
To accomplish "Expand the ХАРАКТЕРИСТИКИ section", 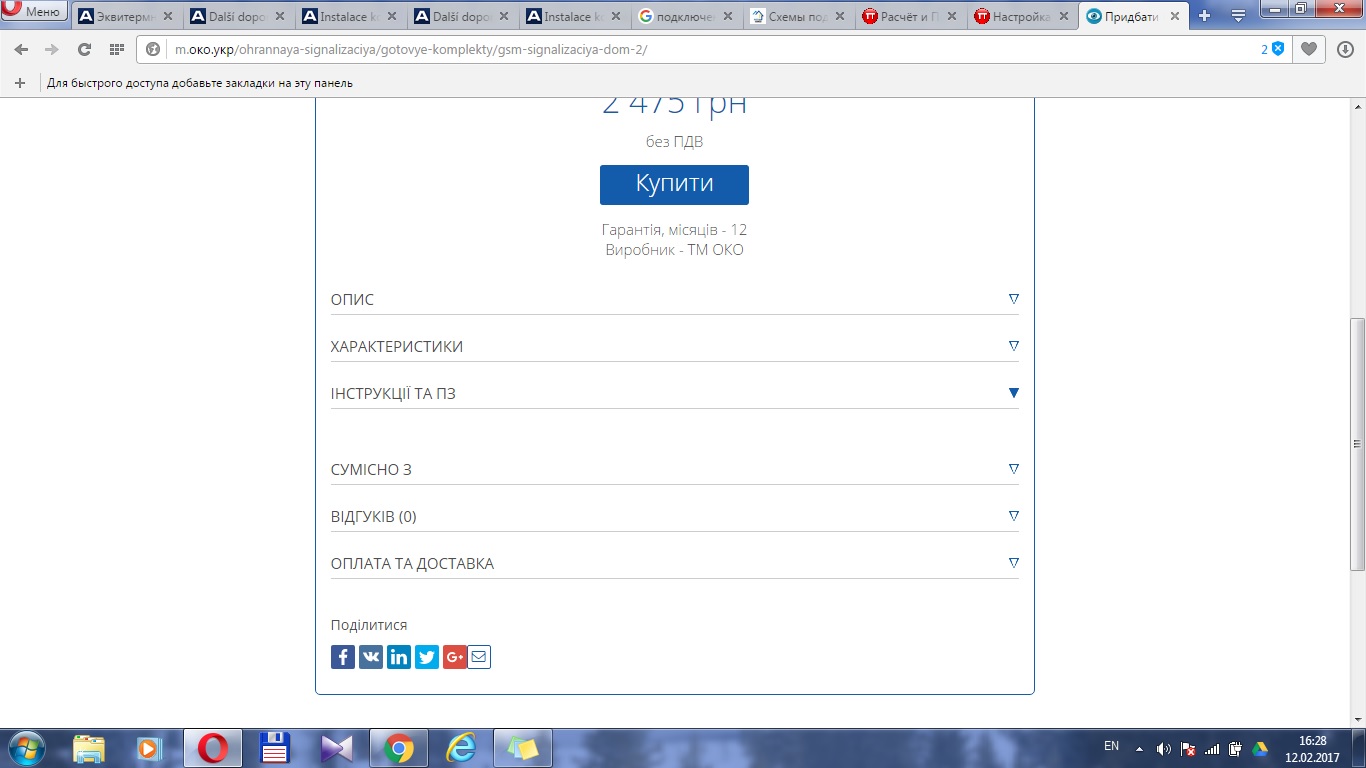I will pos(674,347).
